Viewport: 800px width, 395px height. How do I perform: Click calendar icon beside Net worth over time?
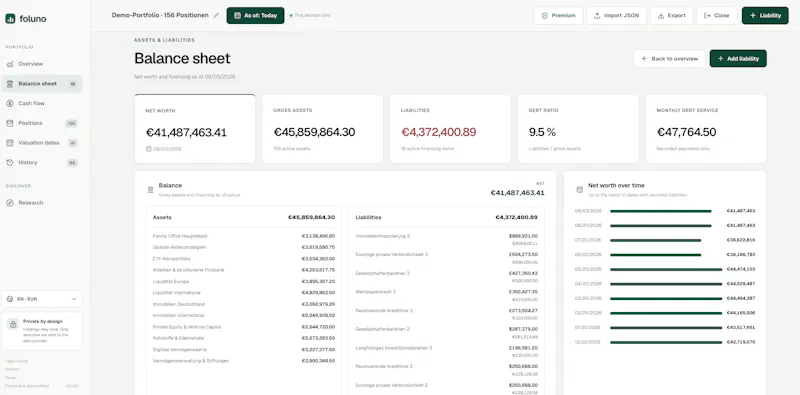(x=580, y=190)
